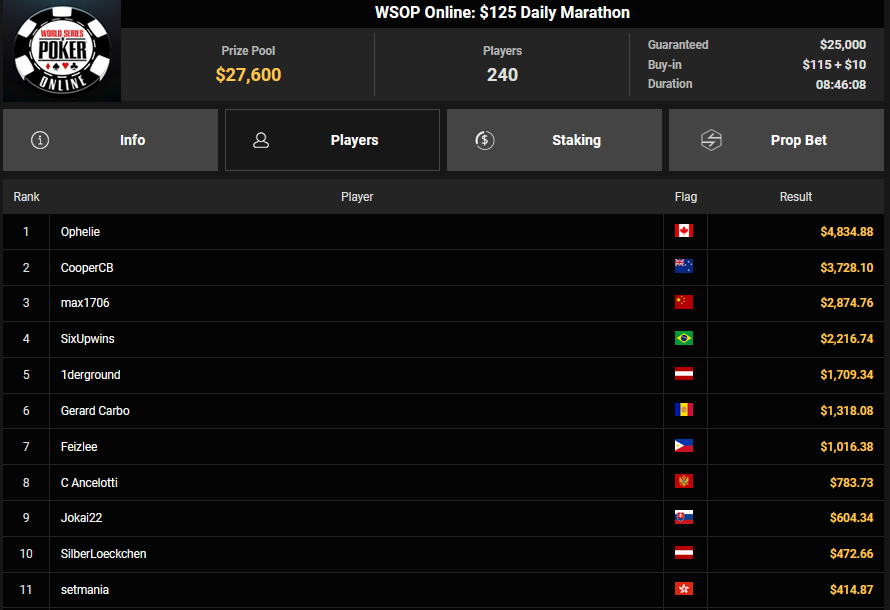Image resolution: width=890 pixels, height=610 pixels.
Task: Sort by the Rank column header
Action: (x=26, y=197)
